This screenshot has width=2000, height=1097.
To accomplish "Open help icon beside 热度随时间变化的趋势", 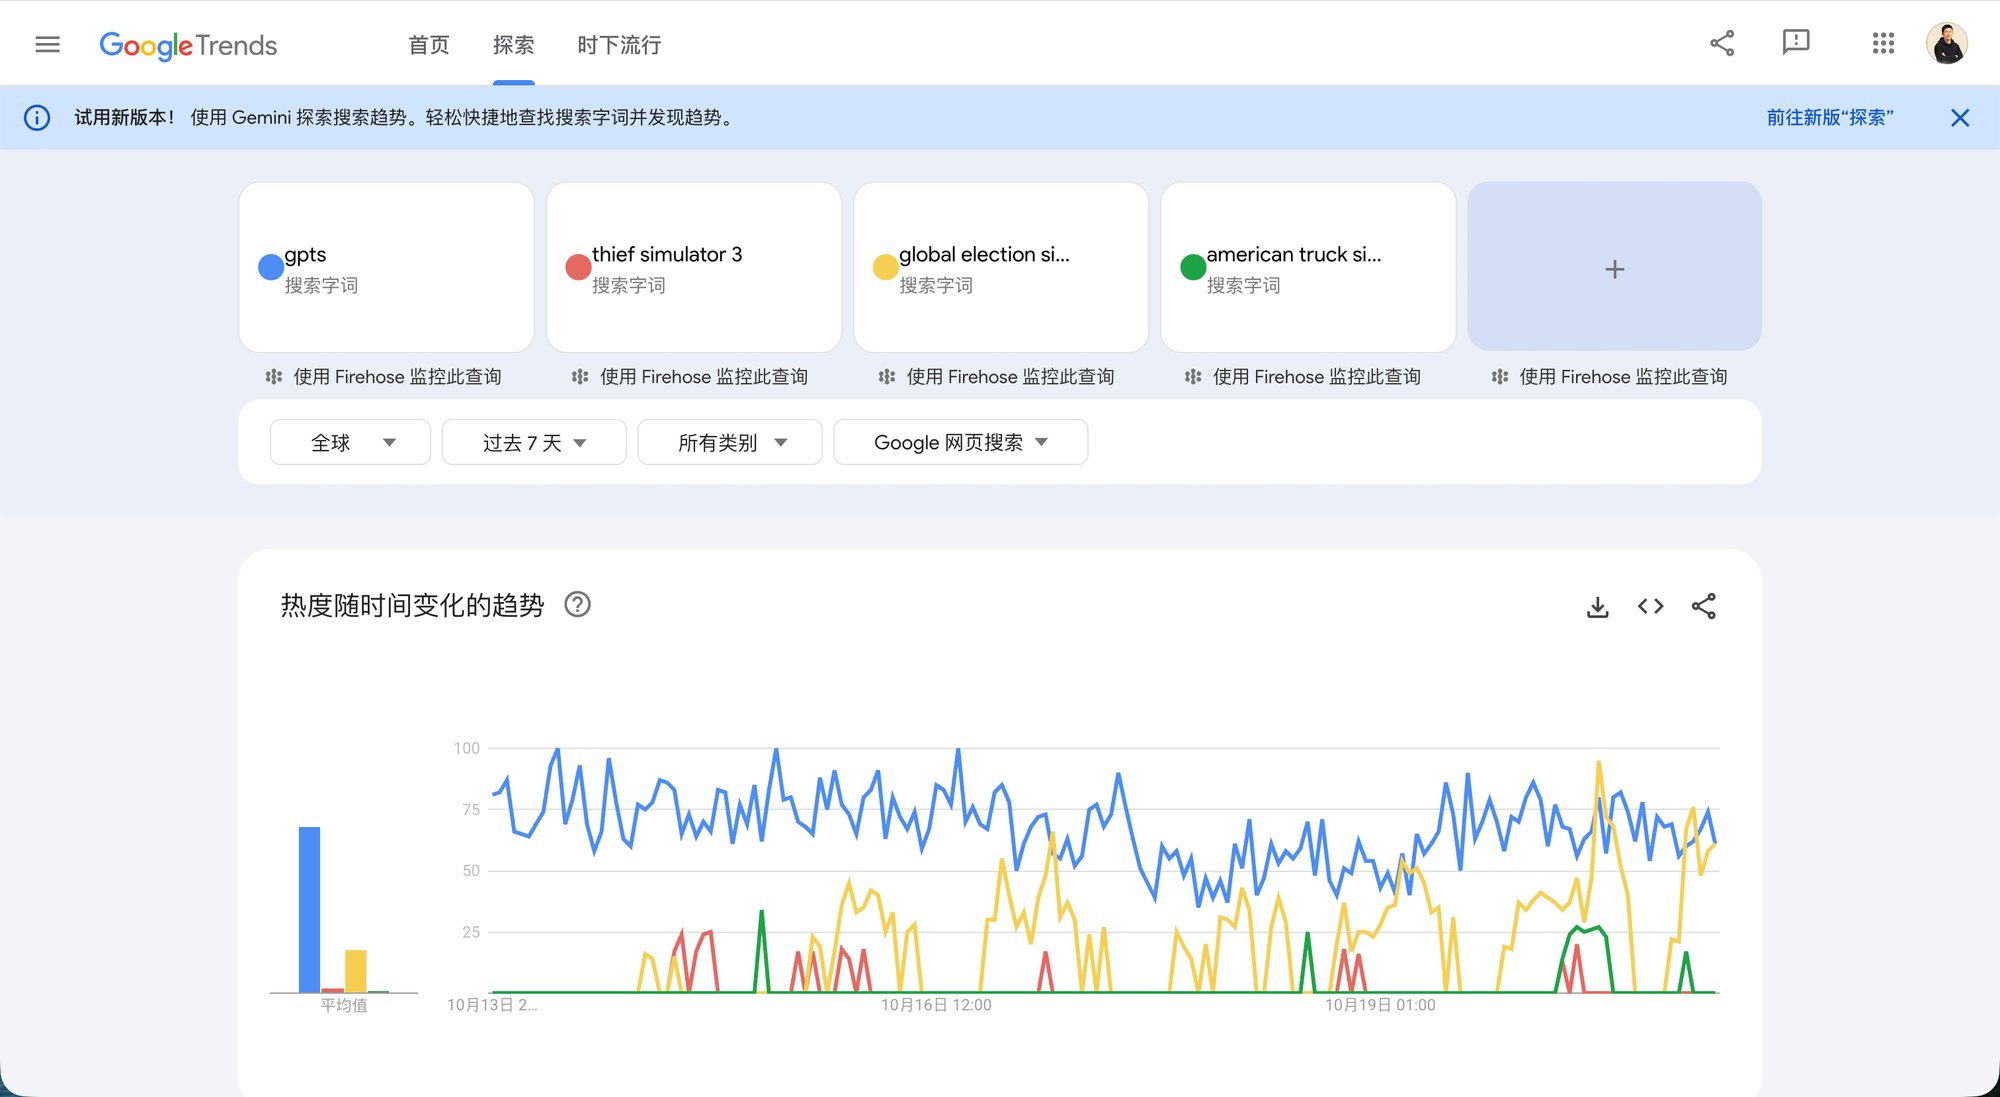I will point(578,605).
